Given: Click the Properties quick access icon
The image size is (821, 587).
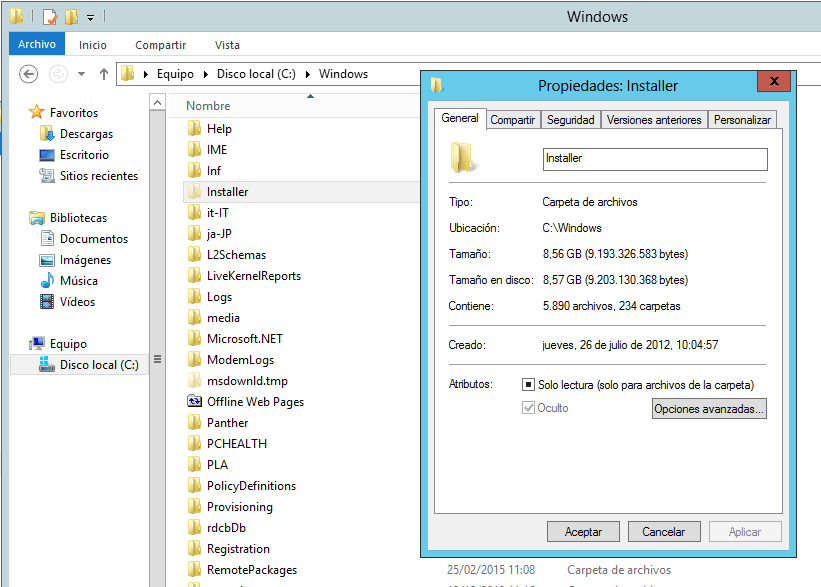Looking at the screenshot, I should click(50, 17).
